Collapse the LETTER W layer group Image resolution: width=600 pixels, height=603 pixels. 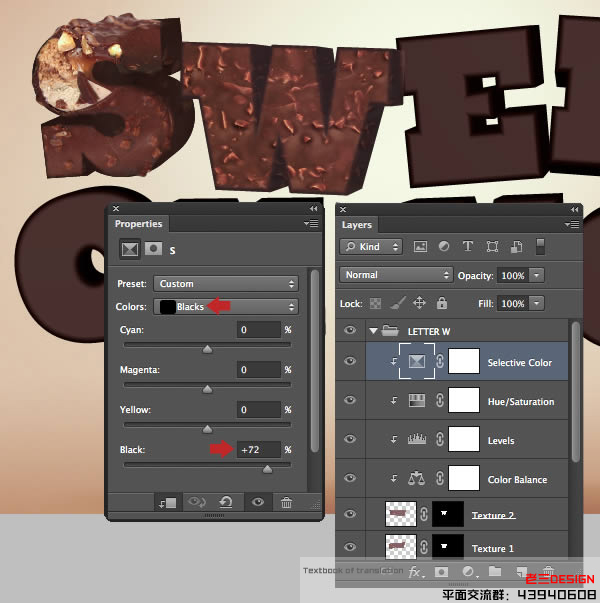373,331
